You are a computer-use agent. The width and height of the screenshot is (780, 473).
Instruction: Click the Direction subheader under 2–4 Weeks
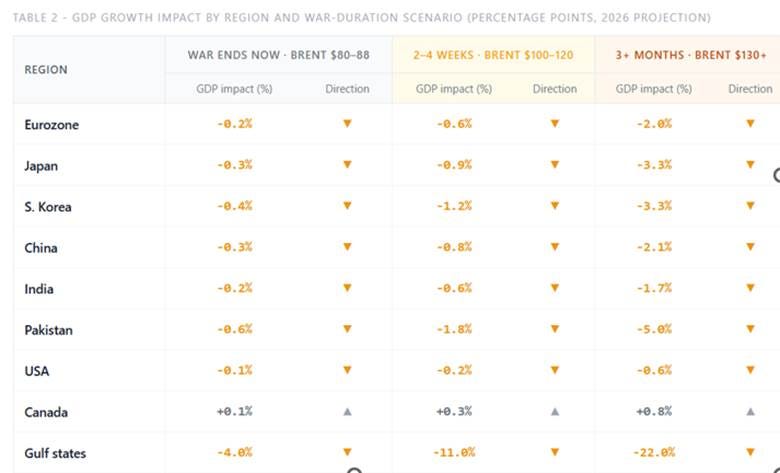coord(555,89)
